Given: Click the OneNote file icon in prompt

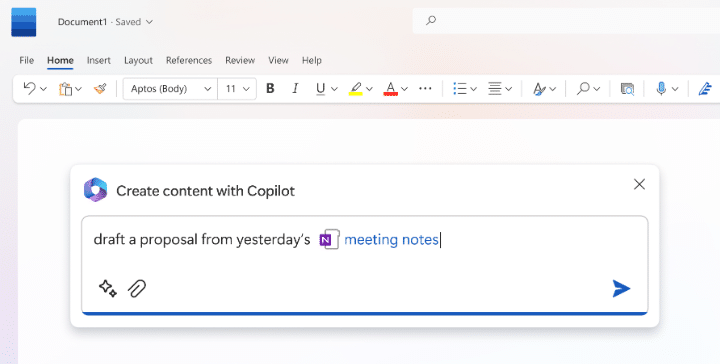Looking at the screenshot, I should pyautogui.click(x=329, y=239).
